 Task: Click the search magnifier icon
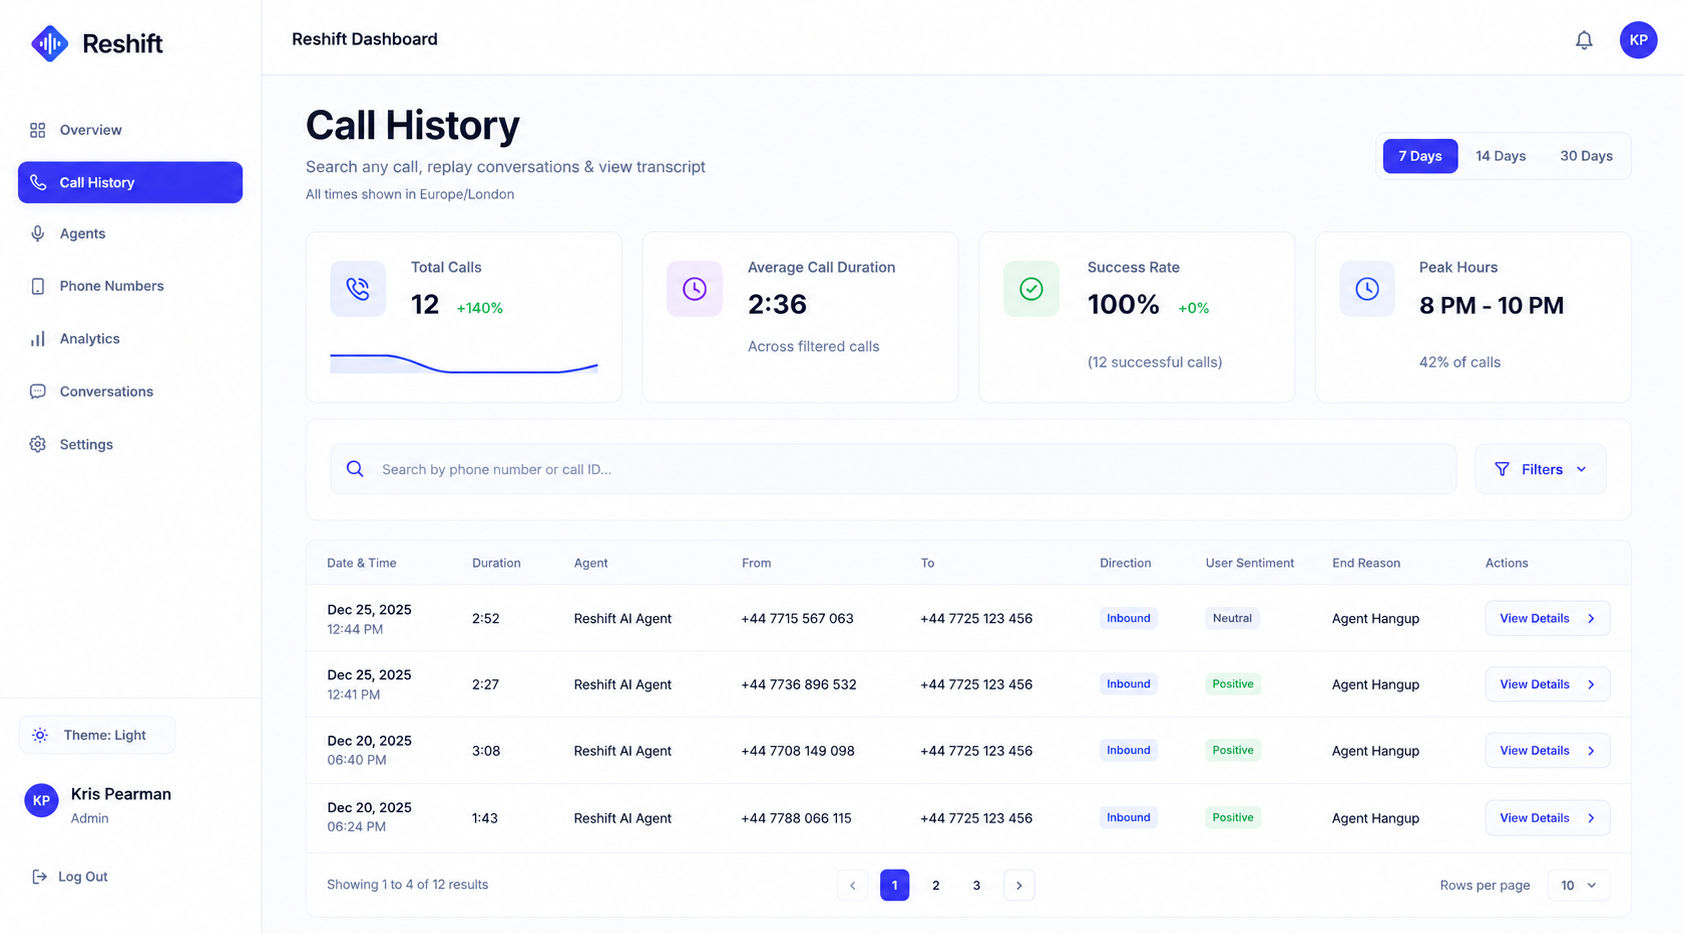click(355, 469)
